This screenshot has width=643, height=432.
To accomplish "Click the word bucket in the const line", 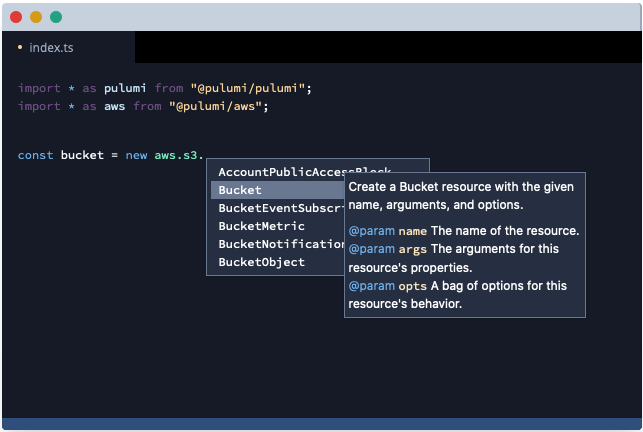I will tap(82, 155).
